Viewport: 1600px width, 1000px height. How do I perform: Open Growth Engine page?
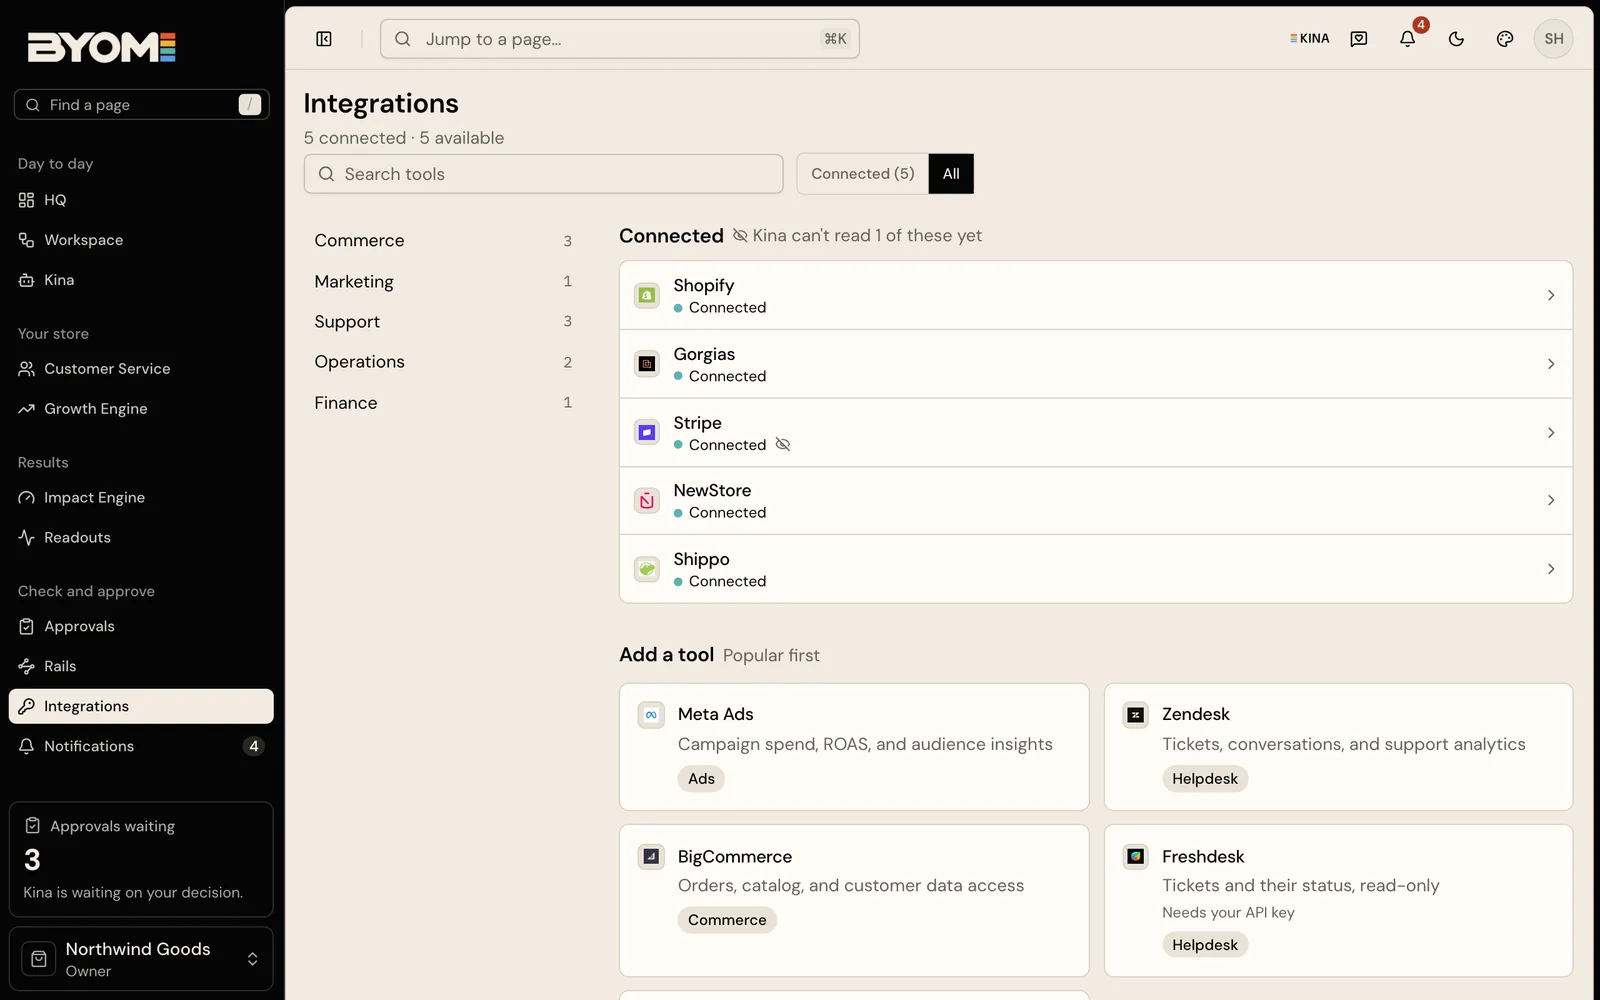pos(141,409)
